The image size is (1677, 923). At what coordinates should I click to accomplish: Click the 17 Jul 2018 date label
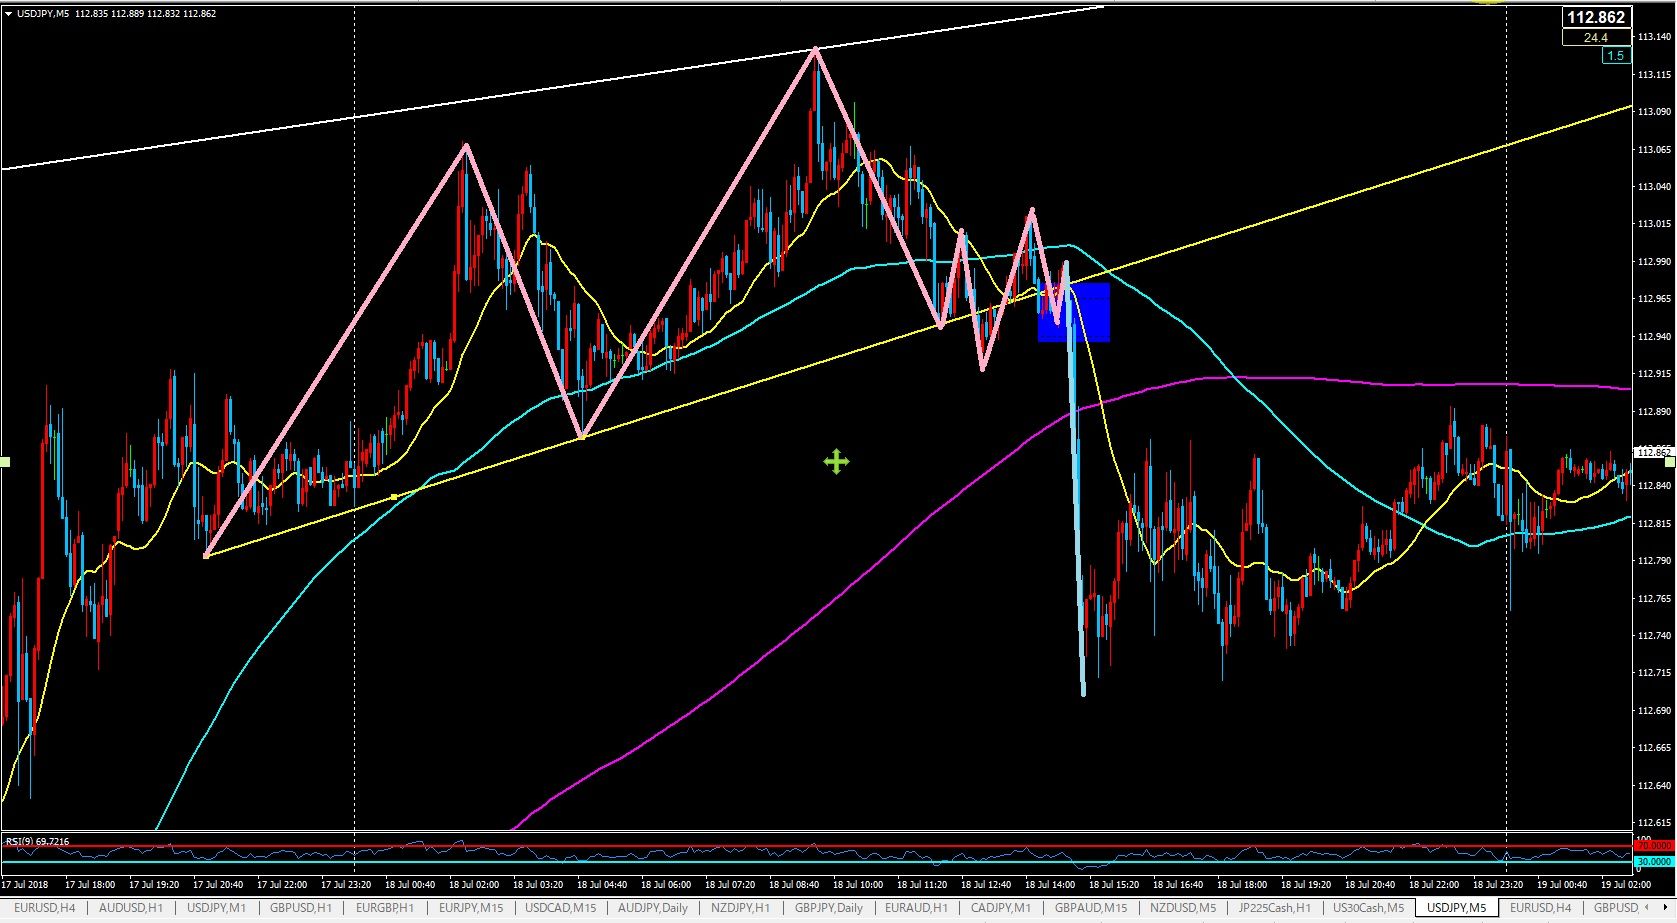pos(25,885)
